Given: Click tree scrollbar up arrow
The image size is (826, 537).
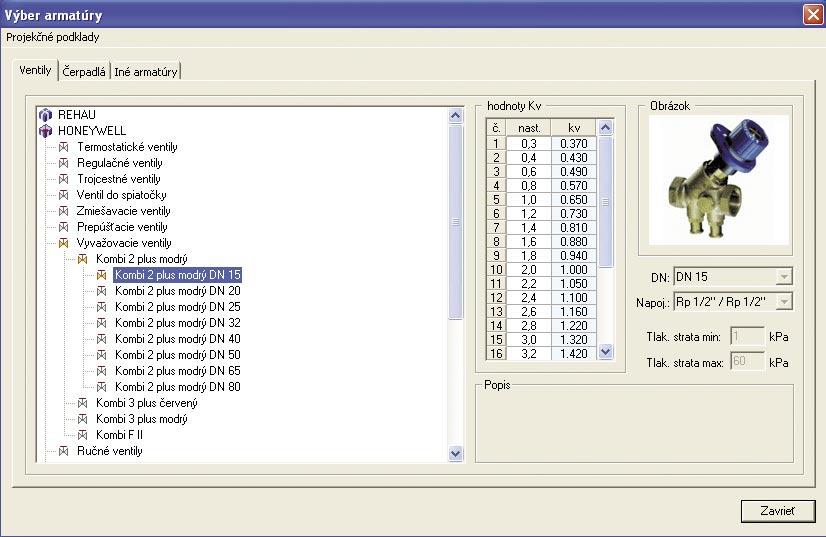Looking at the screenshot, I should coord(456,115).
